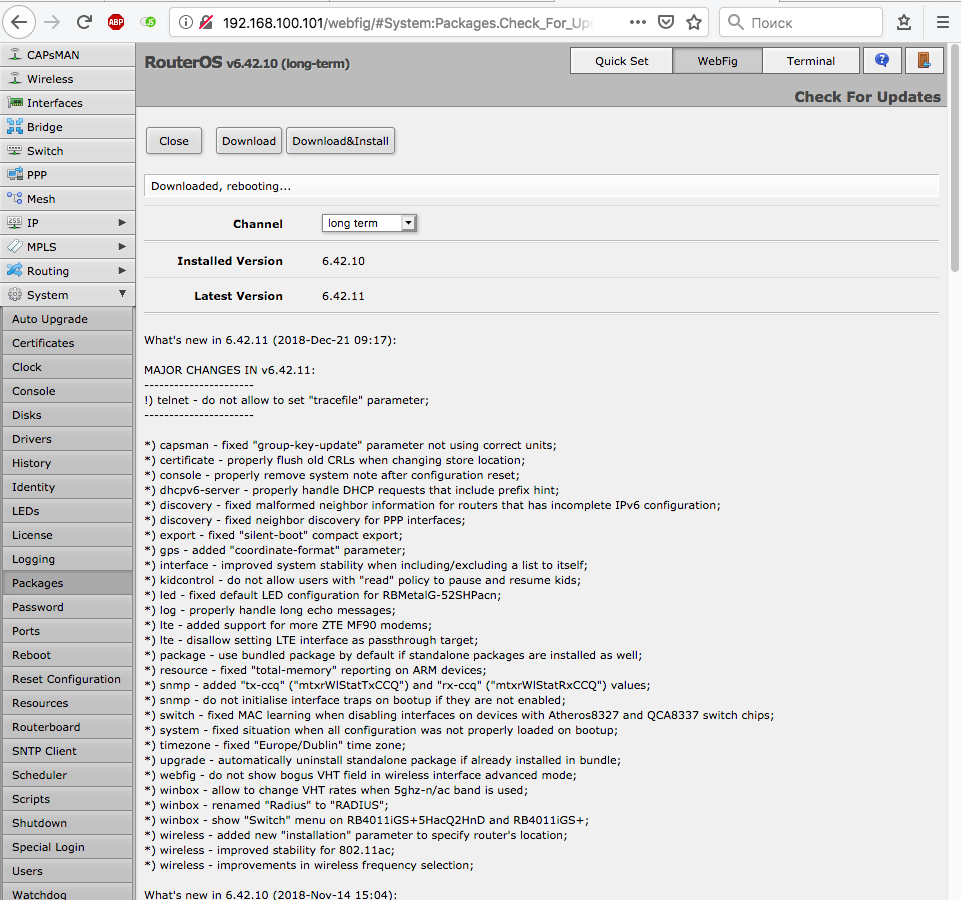The image size is (961, 900).
Task: Click the Installed Version value 6.42.10
Action: pos(343,261)
